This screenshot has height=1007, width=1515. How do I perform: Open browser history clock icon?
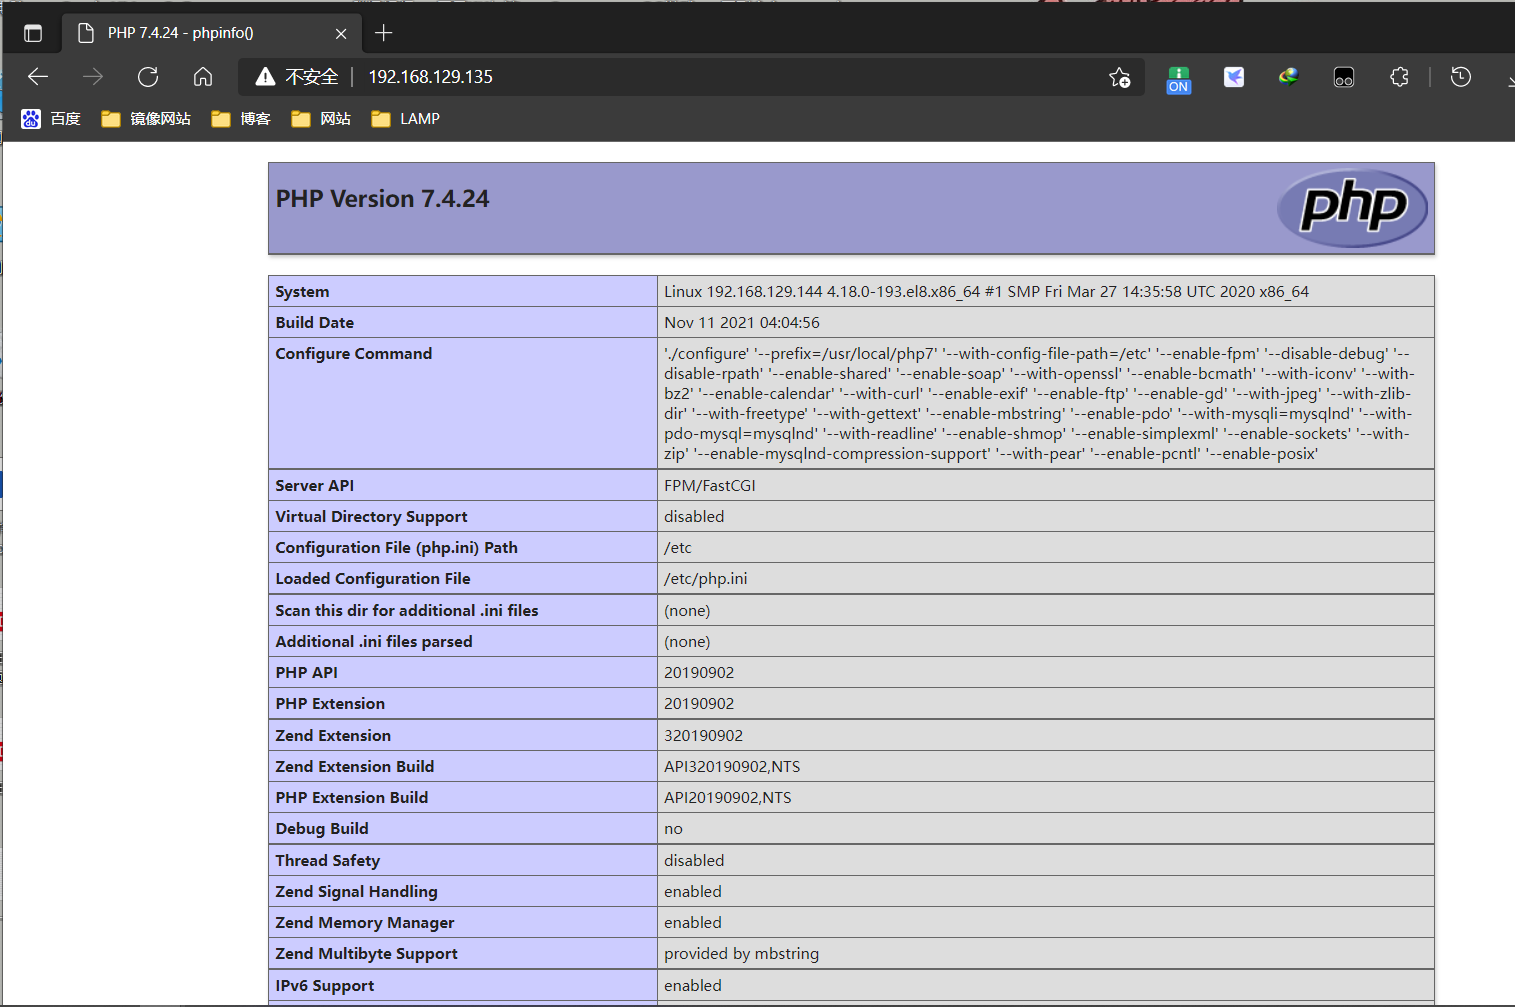[x=1461, y=77]
